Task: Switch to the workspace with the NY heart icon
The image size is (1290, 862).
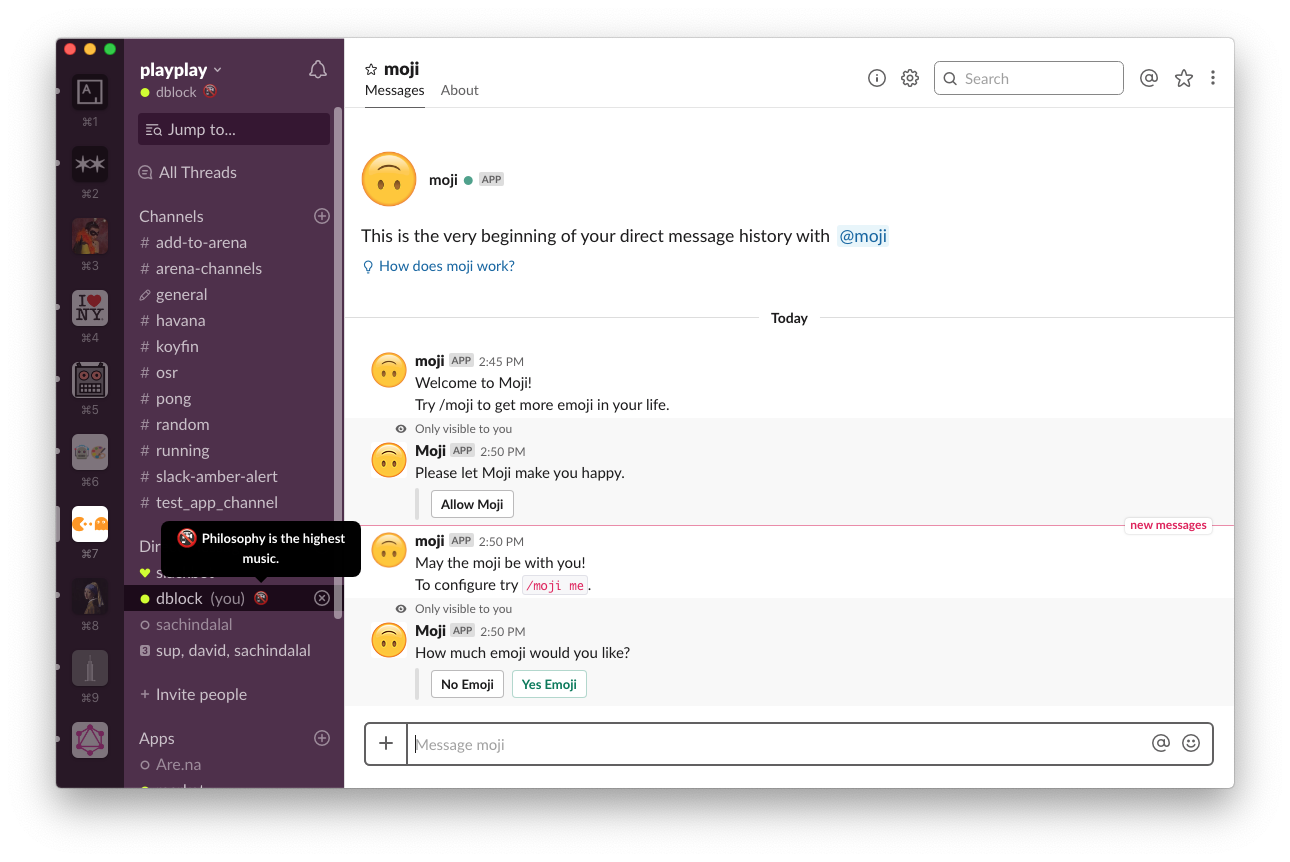Action: (x=90, y=308)
